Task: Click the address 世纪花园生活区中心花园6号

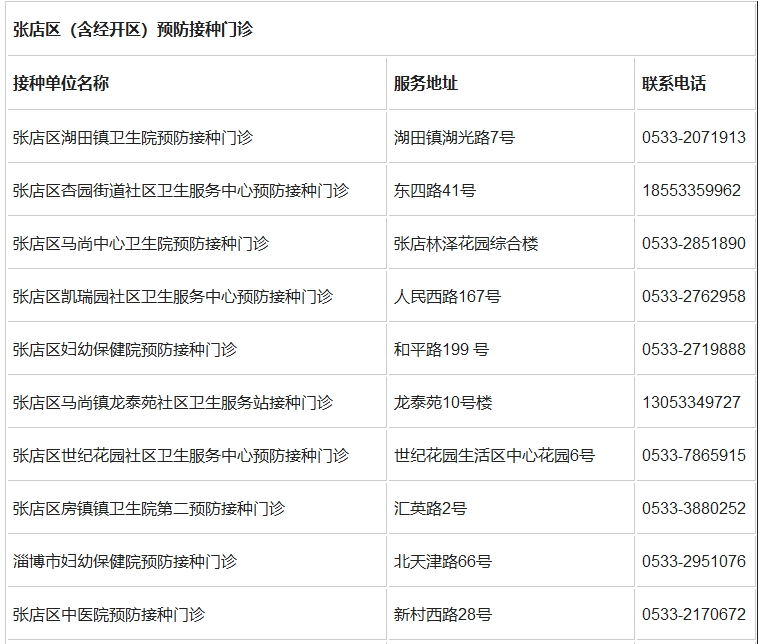Action: click(x=494, y=455)
